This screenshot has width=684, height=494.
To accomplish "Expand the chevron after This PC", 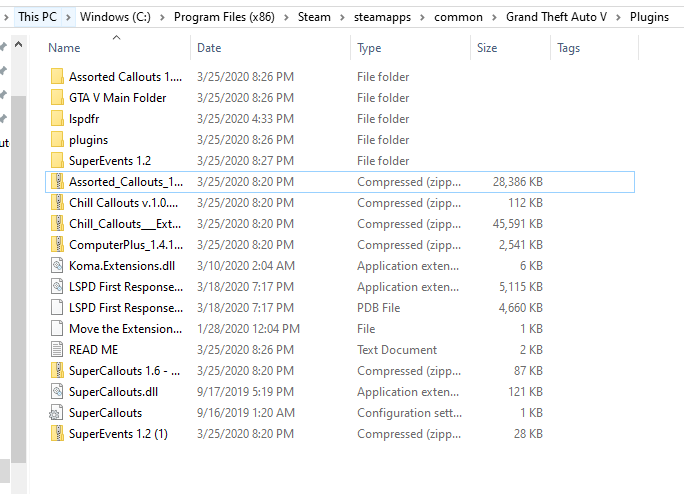I will coord(68,17).
